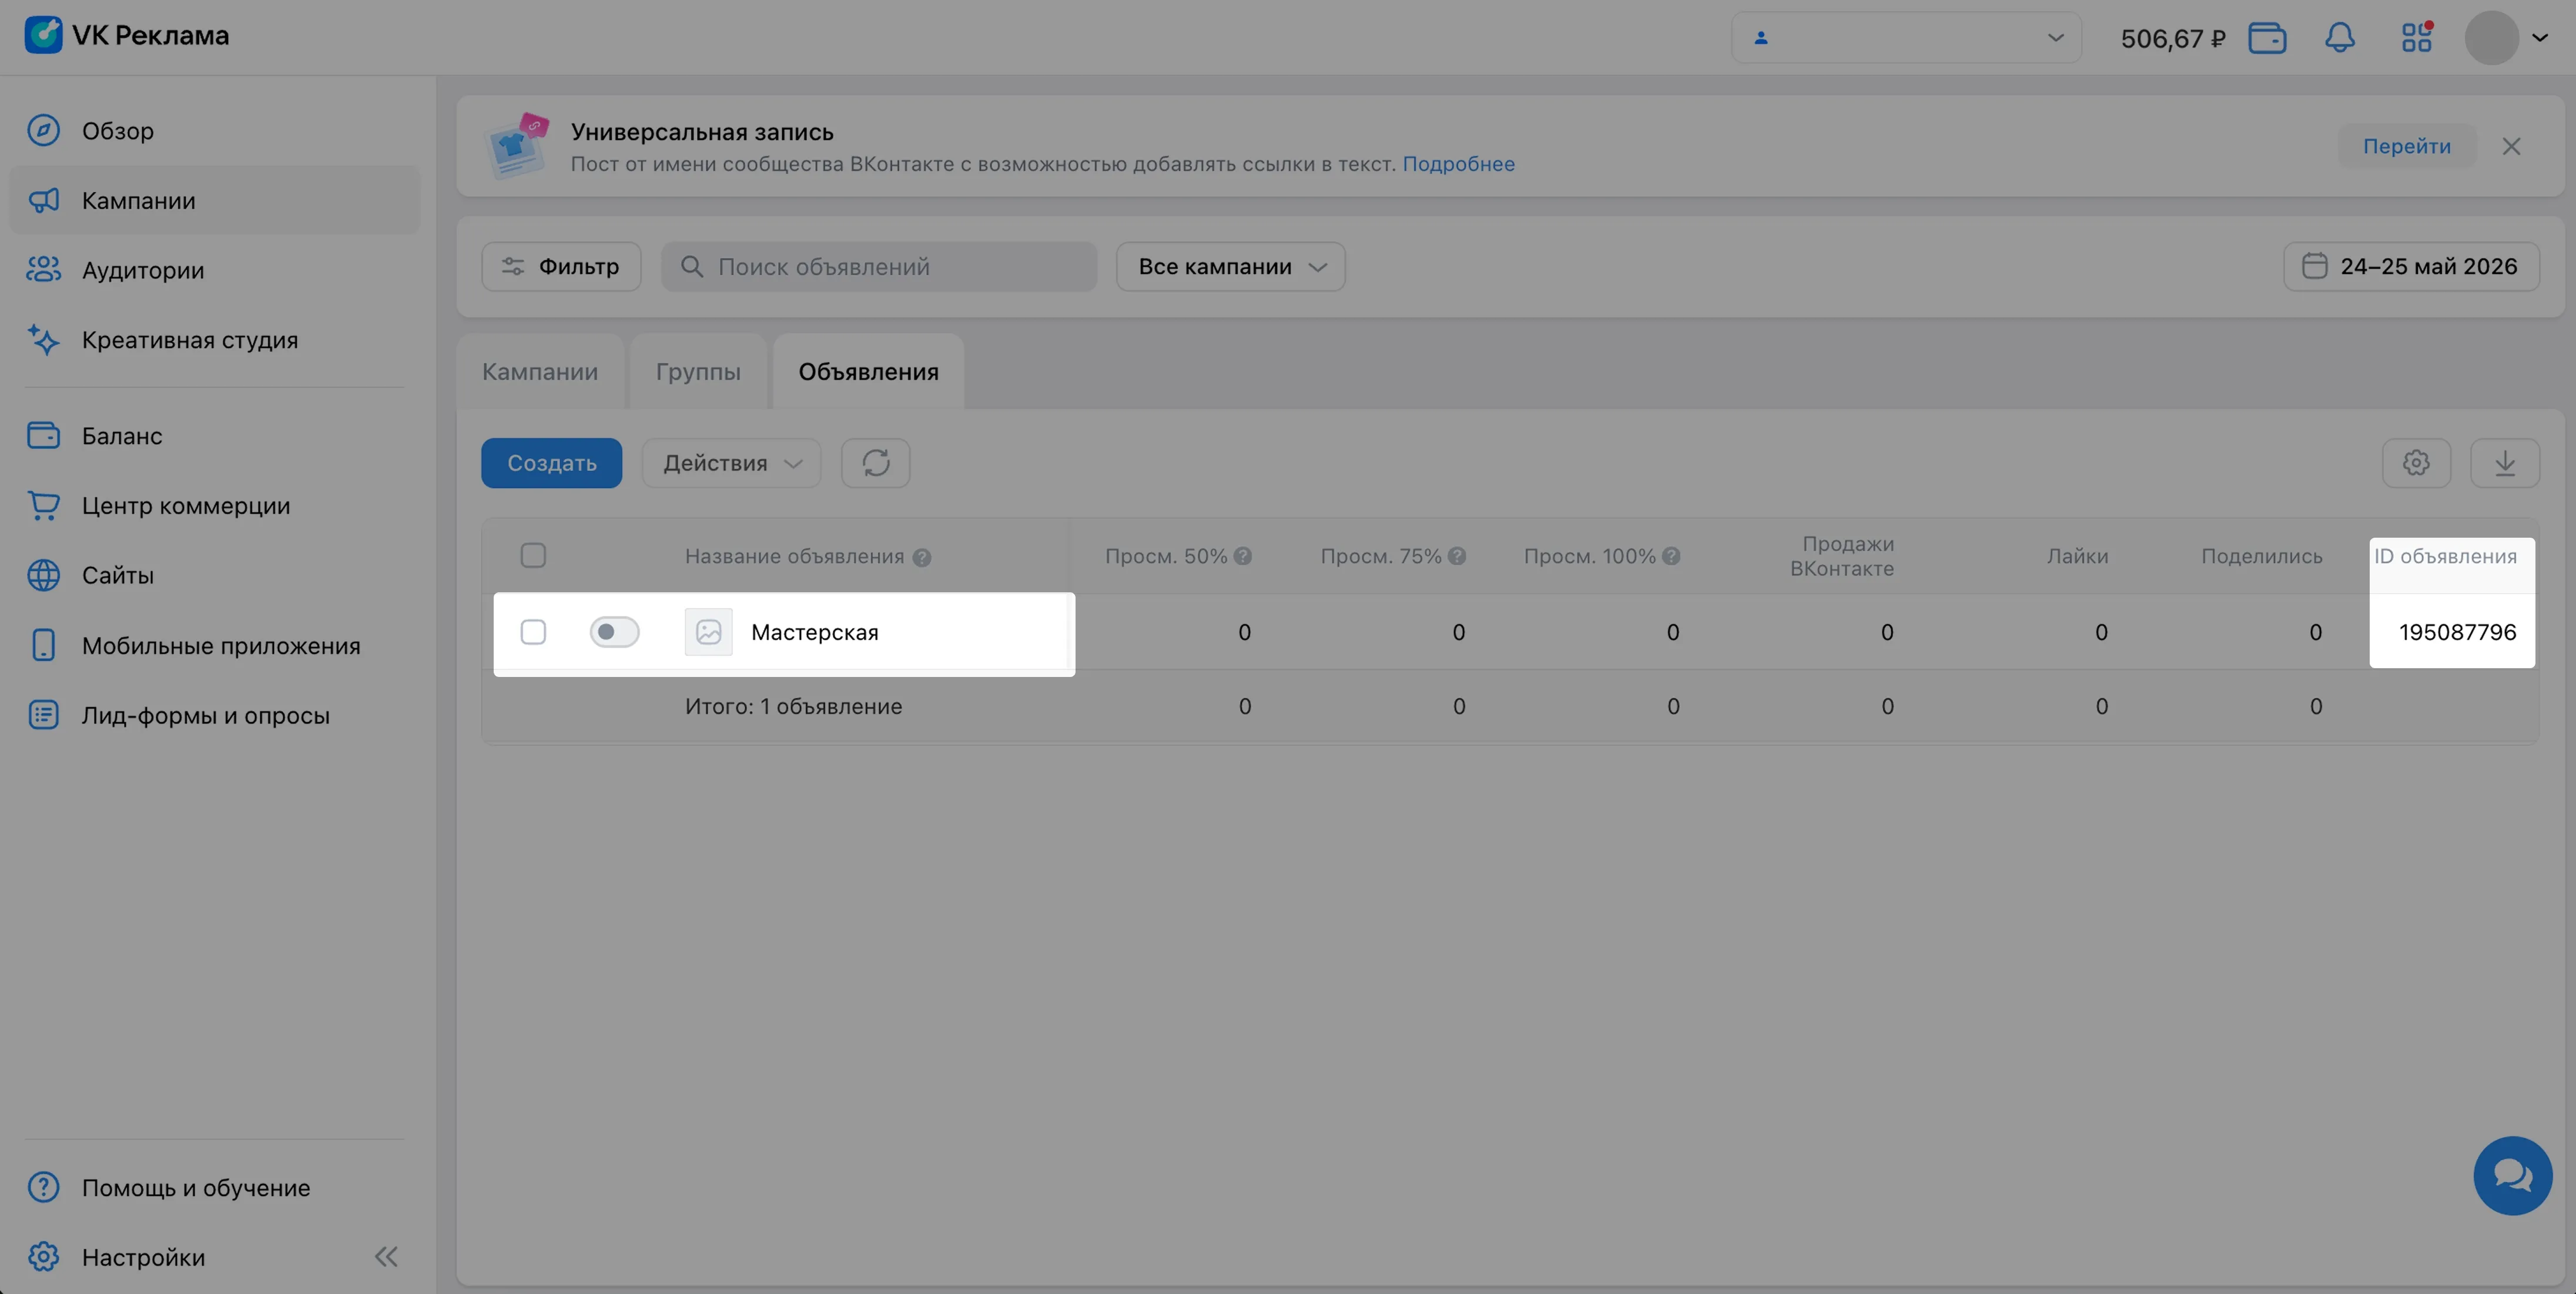Expand the profile menu chevron
Viewport: 2576px width, 1294px height.
click(2540, 38)
